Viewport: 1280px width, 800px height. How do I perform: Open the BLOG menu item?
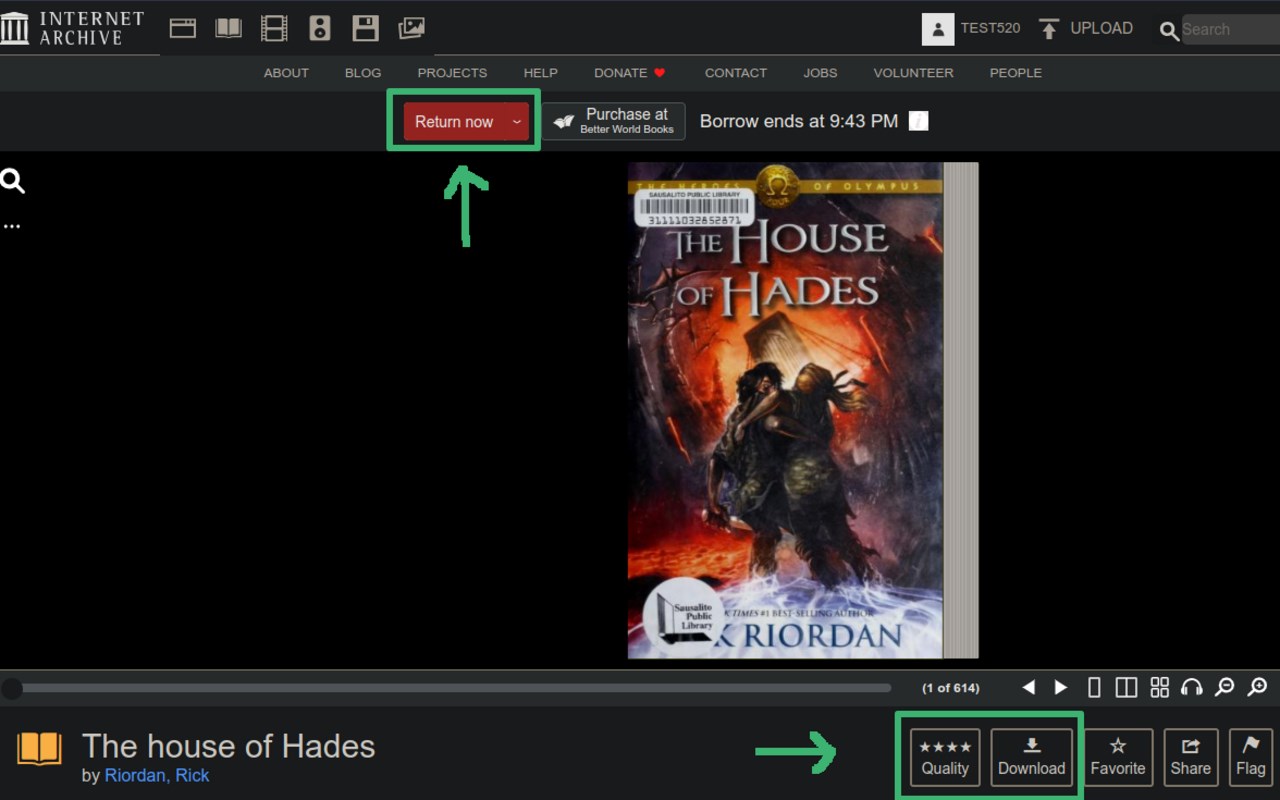click(x=363, y=73)
